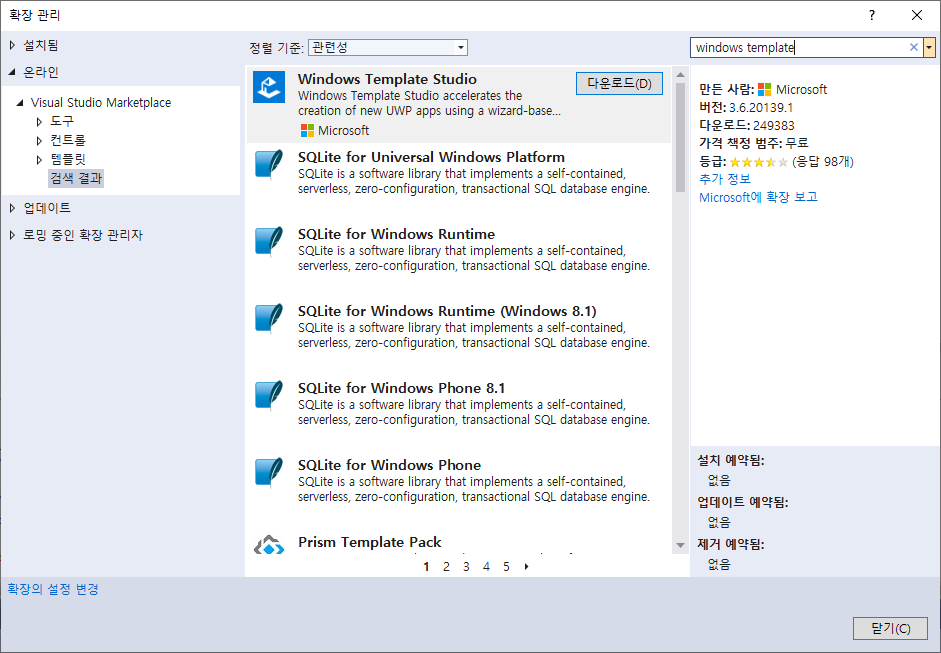Open the 확장의 설정 변경 link
This screenshot has width=941, height=653.
(x=53, y=589)
